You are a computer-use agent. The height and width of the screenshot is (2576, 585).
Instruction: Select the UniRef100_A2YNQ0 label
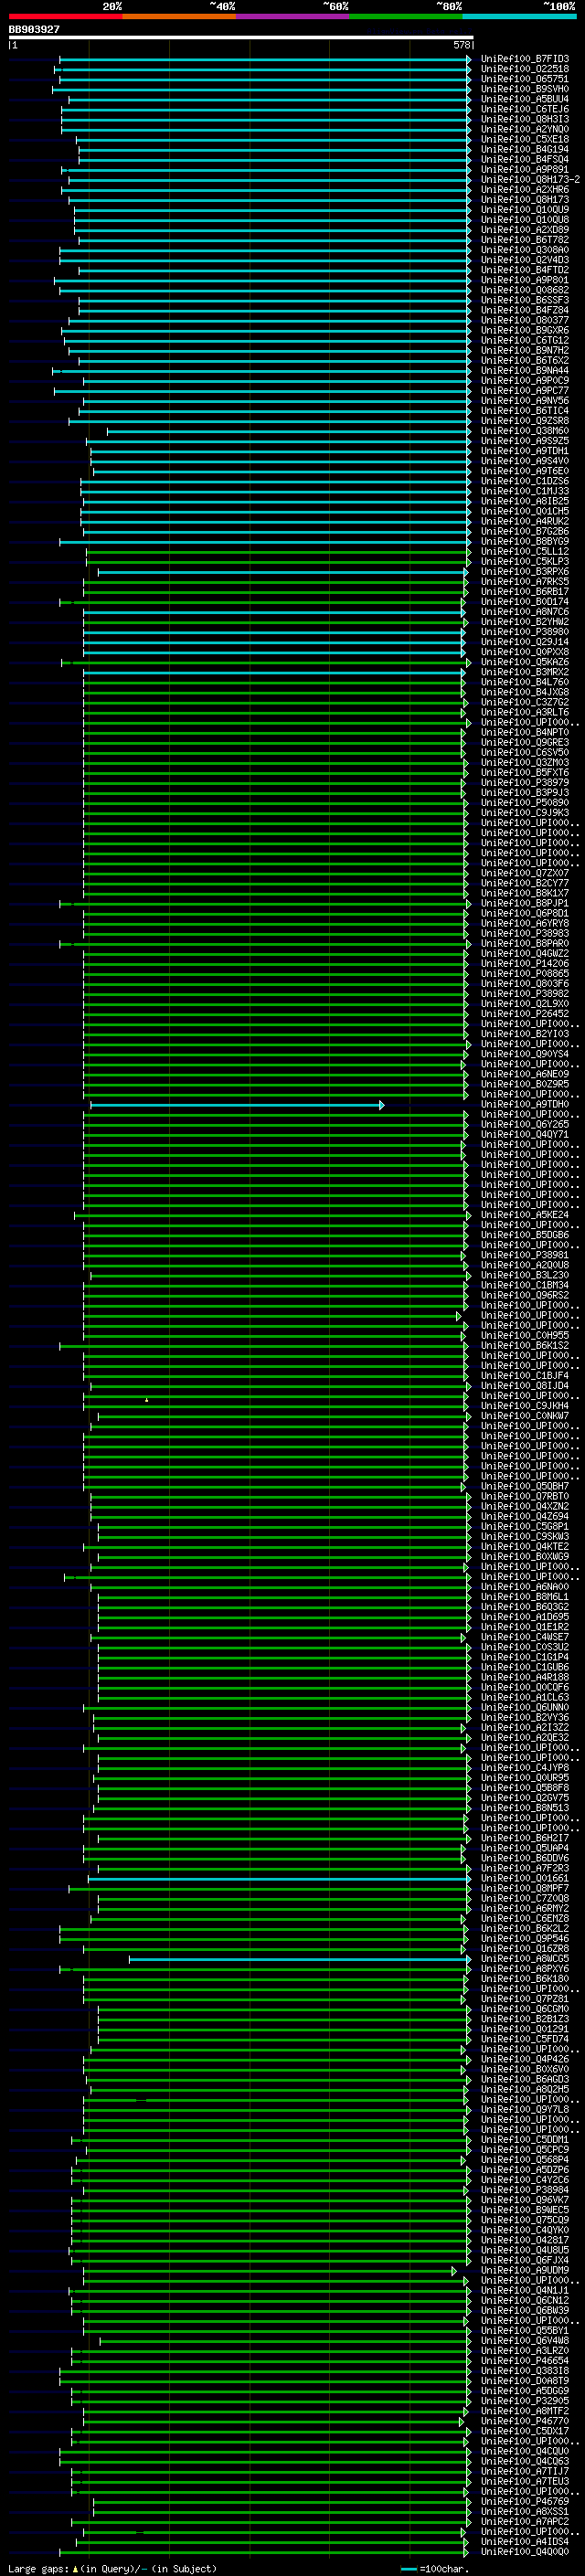coord(525,129)
